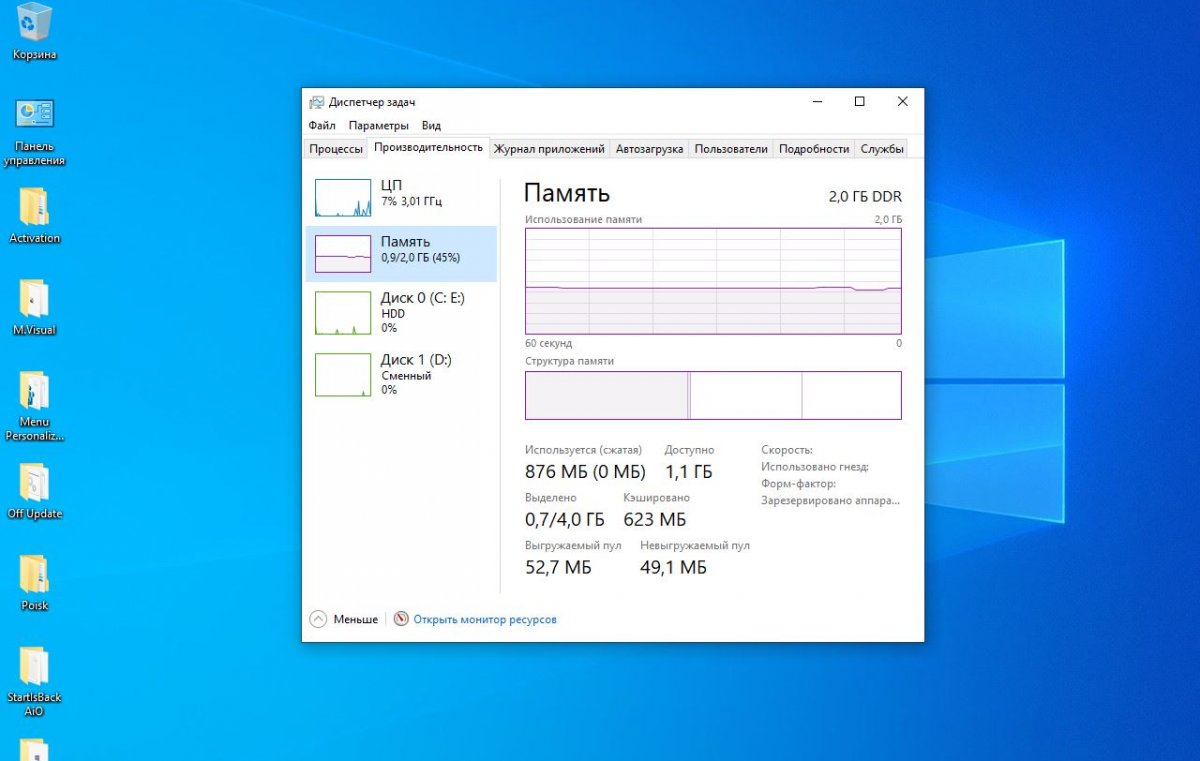
Task: Click the Выделено label
Action: coord(551,497)
